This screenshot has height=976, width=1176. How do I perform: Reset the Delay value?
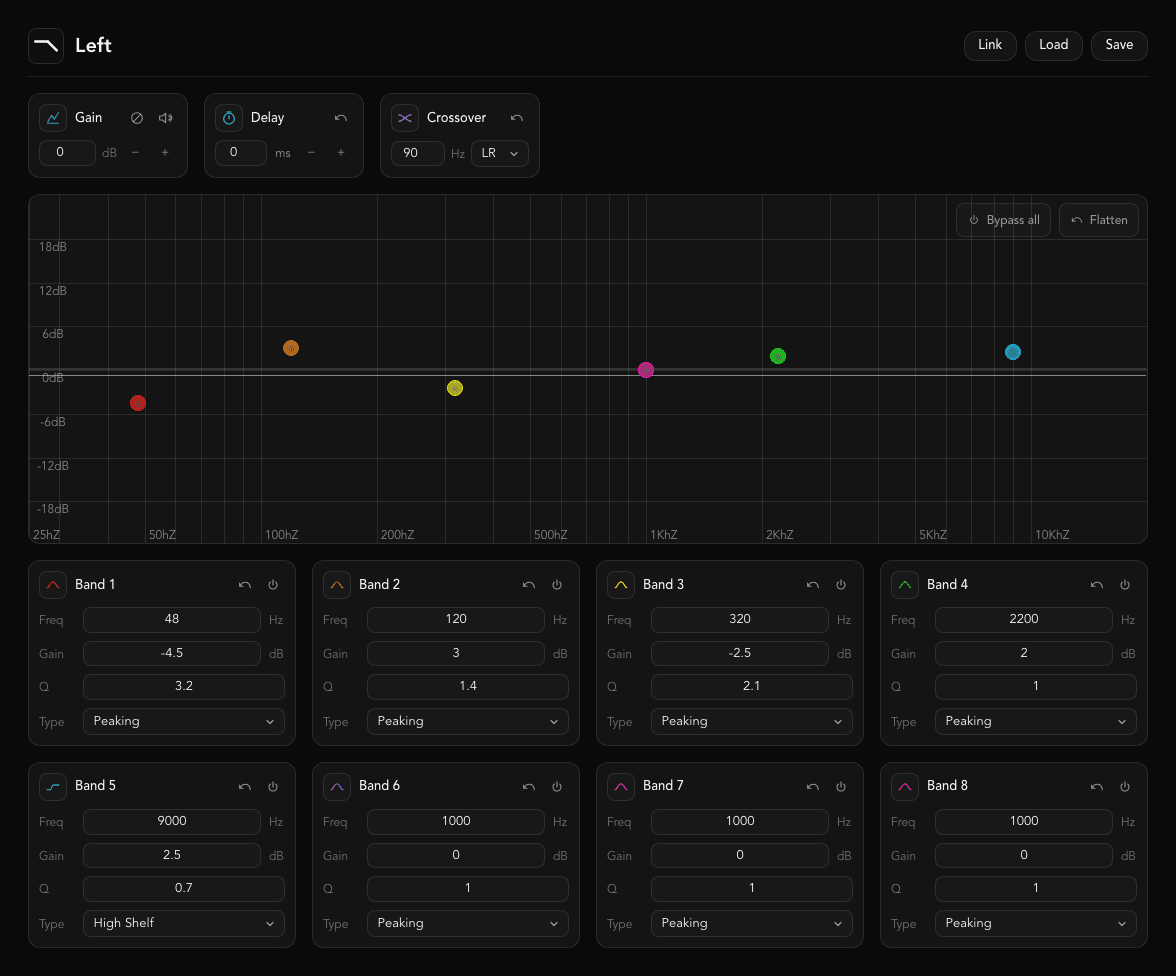pos(340,118)
